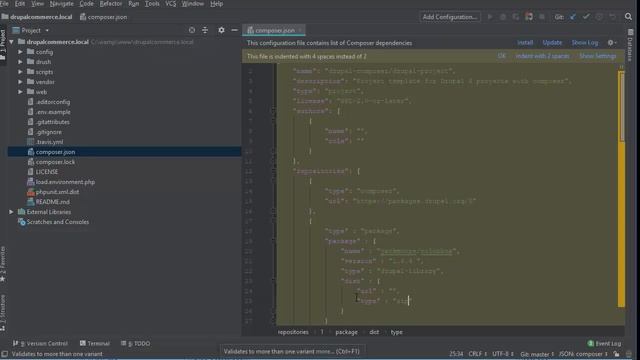Open the JSON: composer schema dropdown
640x360 pixels.
[583, 354]
